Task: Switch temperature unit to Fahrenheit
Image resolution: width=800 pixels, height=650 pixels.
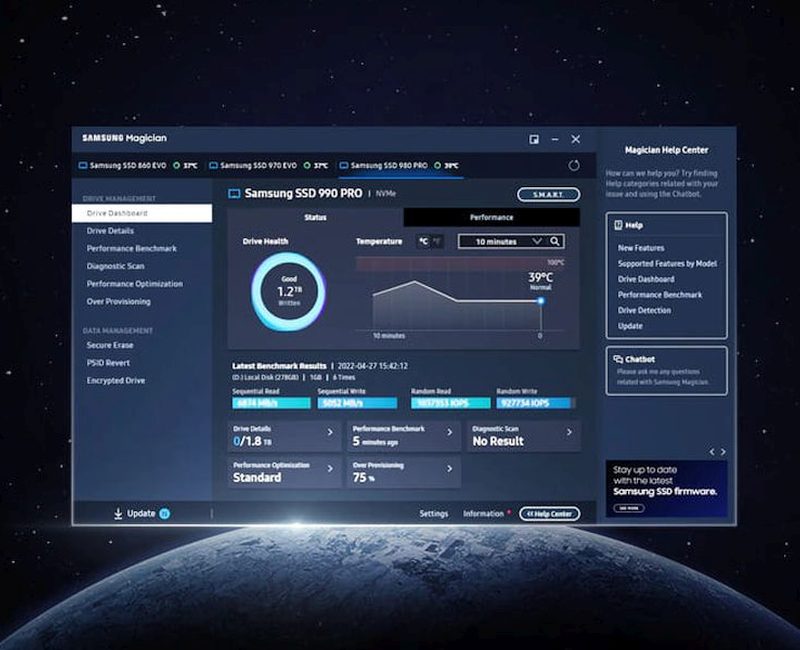Action: click(437, 242)
